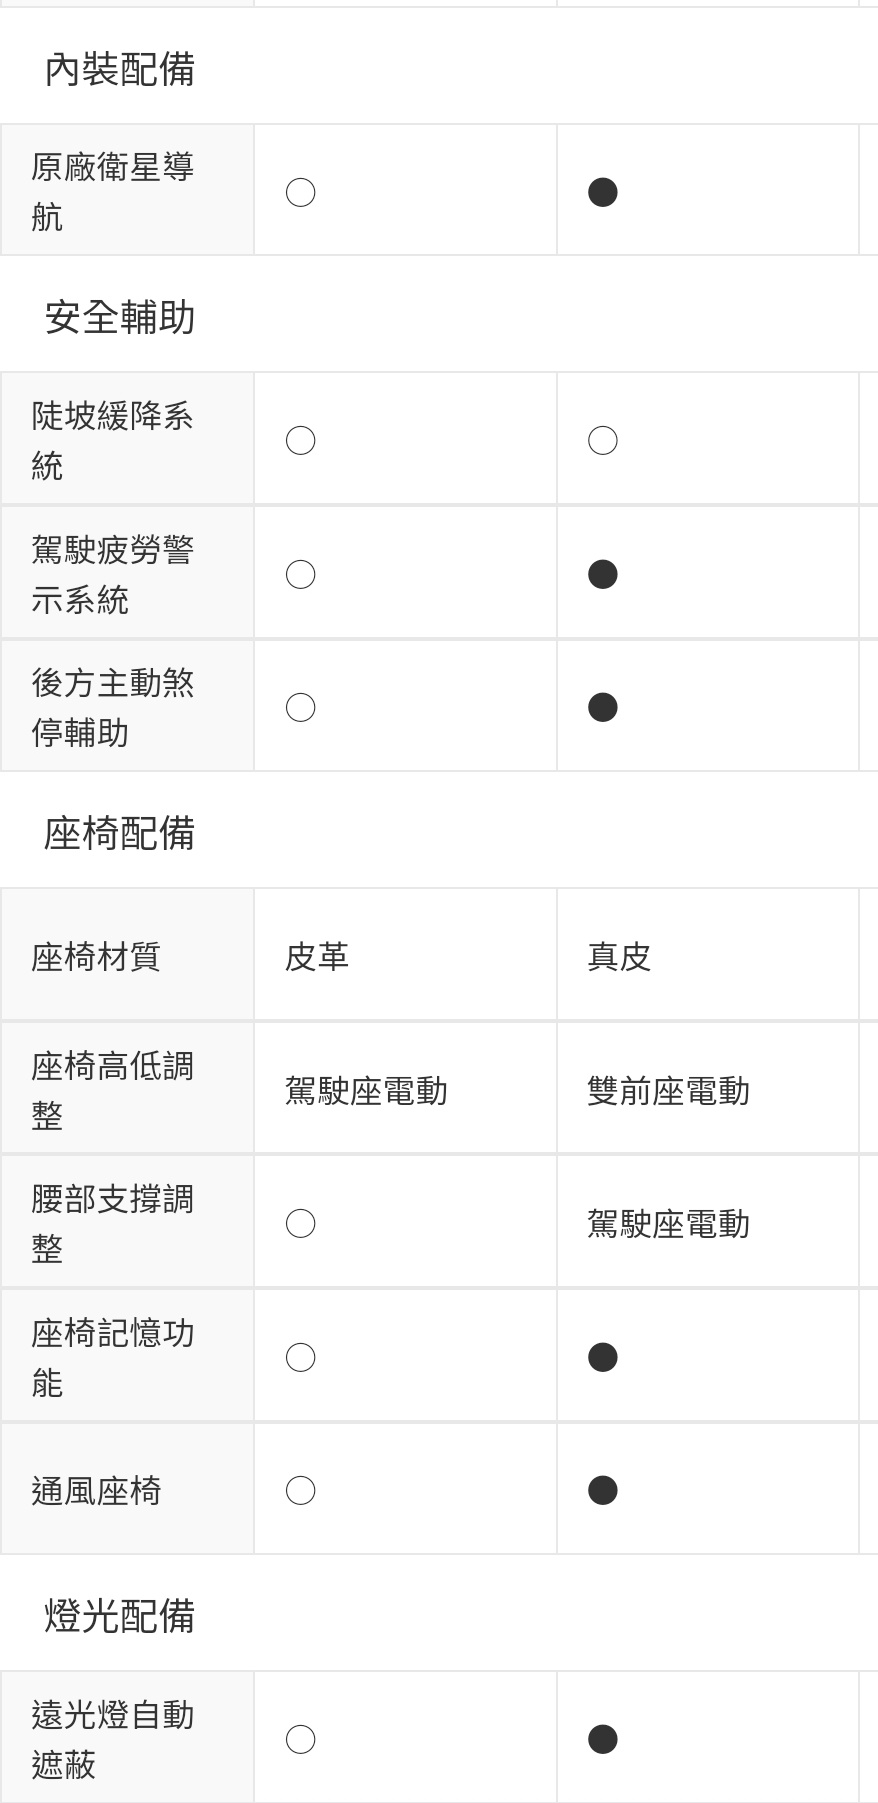Click the empty circle in the 遠光燈自動遮蔽 row

point(300,1739)
